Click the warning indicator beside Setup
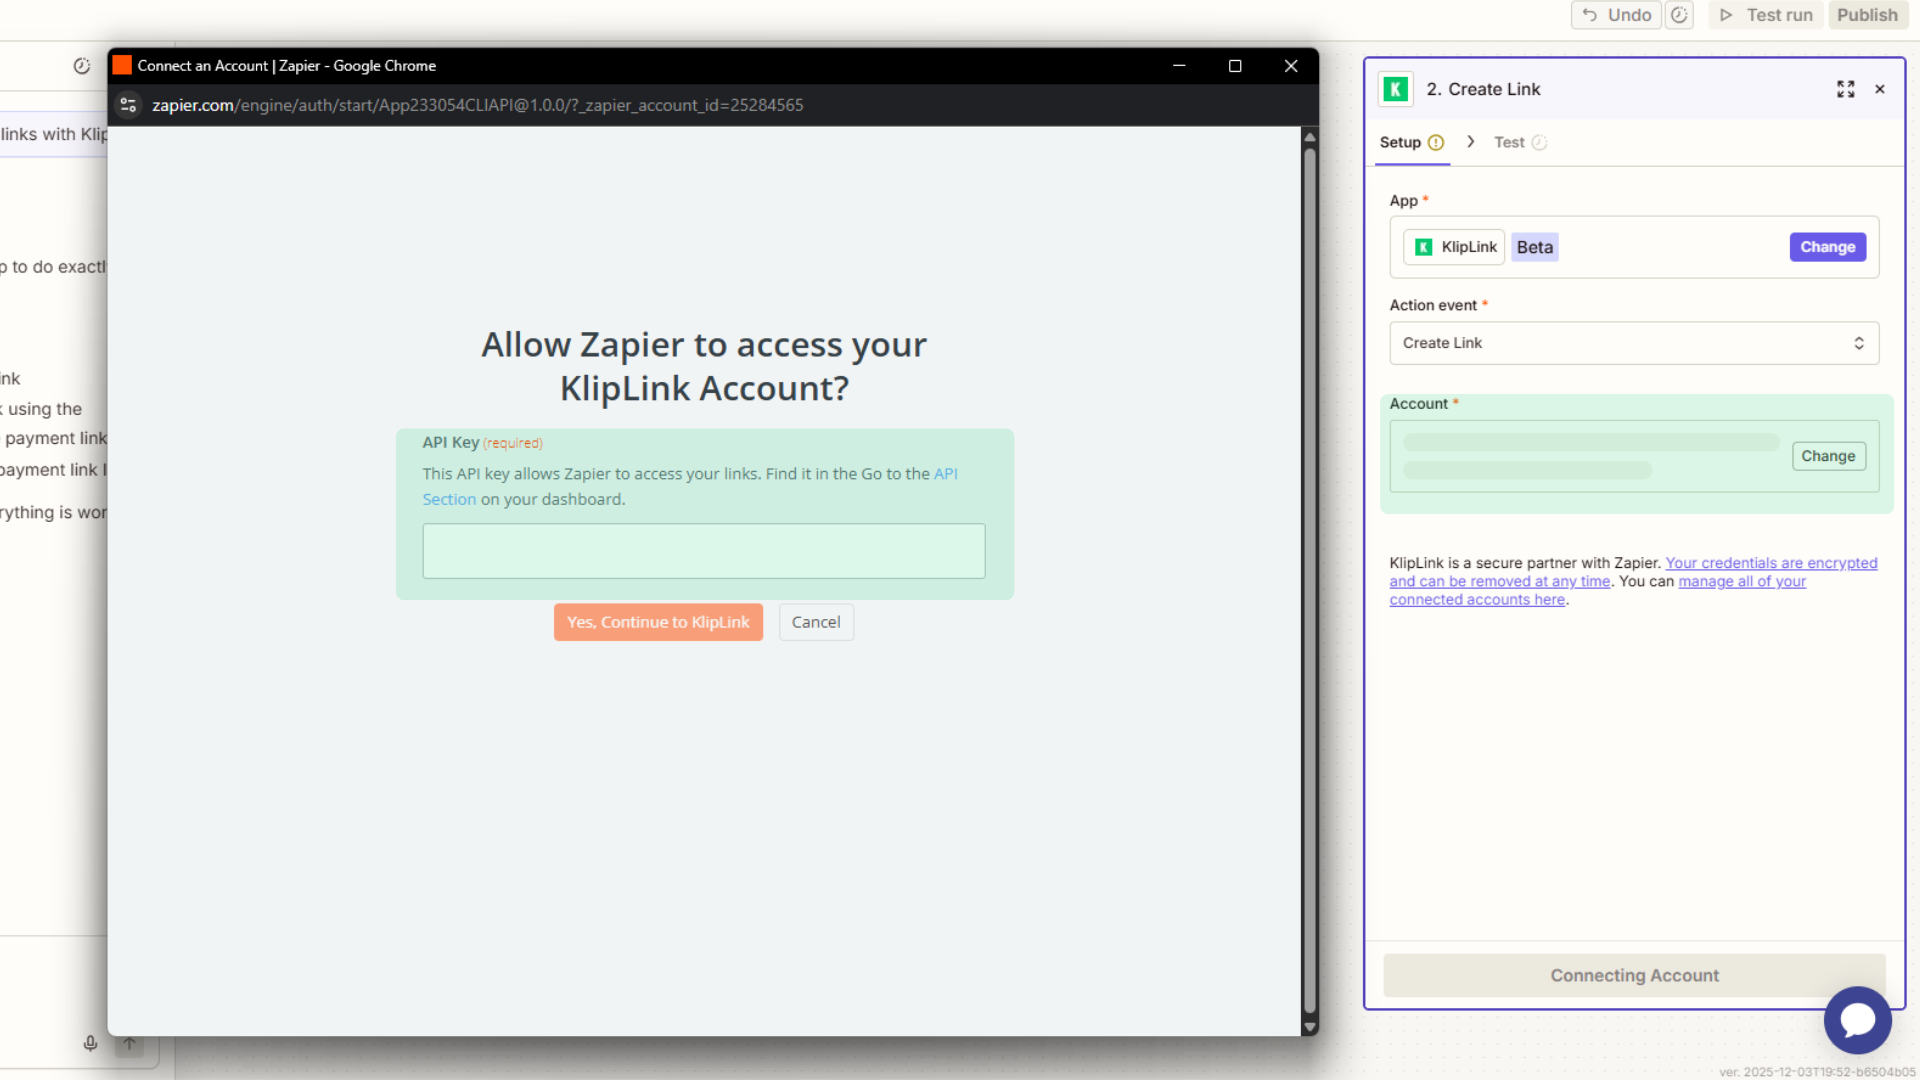The width and height of the screenshot is (1920, 1080). click(1436, 142)
